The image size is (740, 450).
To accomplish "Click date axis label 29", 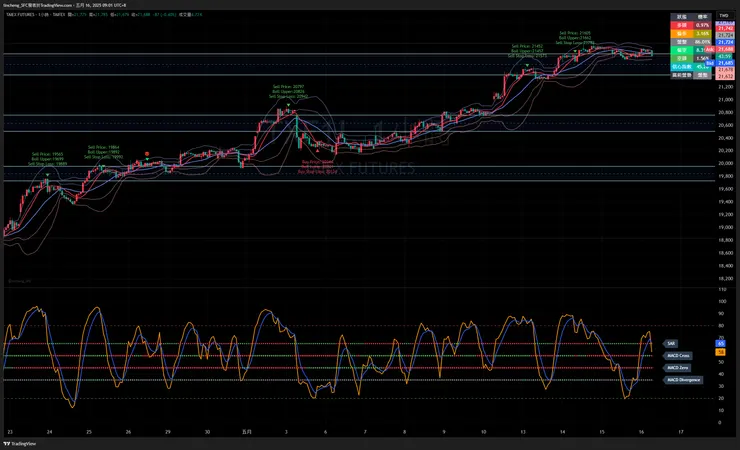I will (x=168, y=432).
